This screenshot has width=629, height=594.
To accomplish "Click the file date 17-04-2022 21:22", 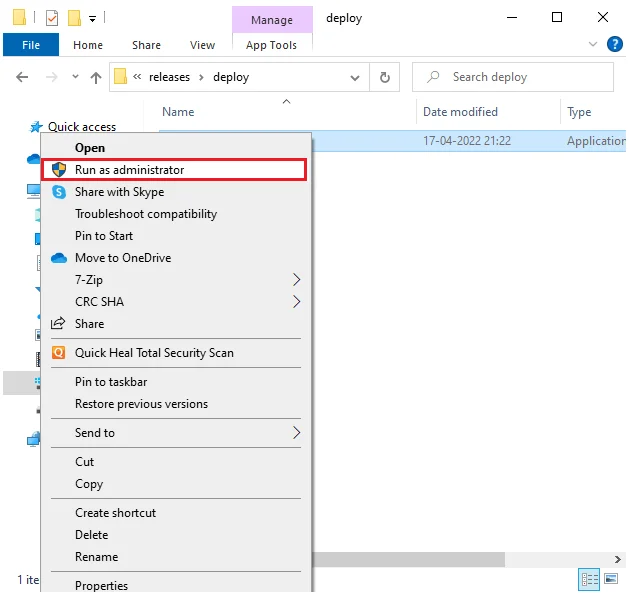I will 467,141.
